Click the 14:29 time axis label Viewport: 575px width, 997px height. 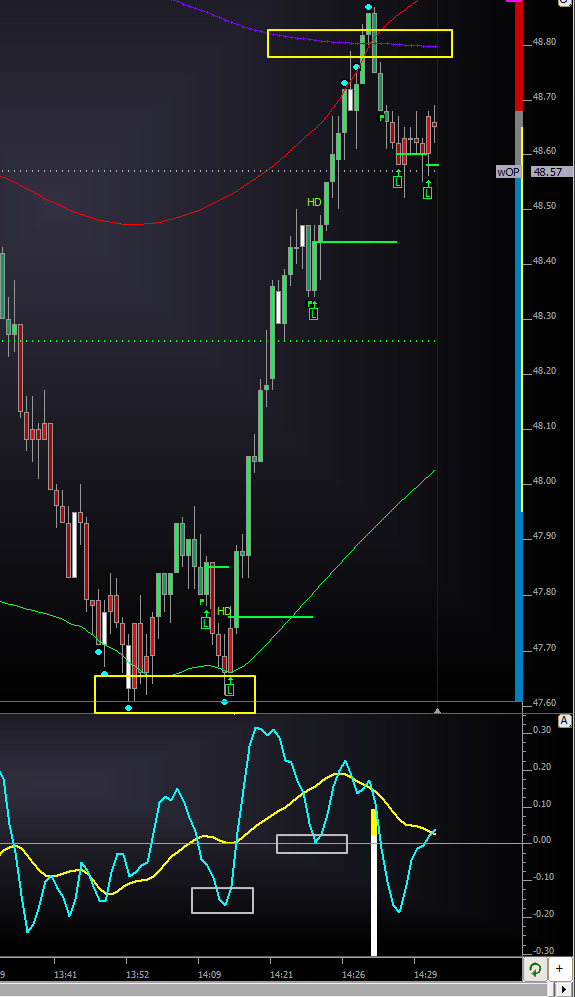pyautogui.click(x=426, y=974)
